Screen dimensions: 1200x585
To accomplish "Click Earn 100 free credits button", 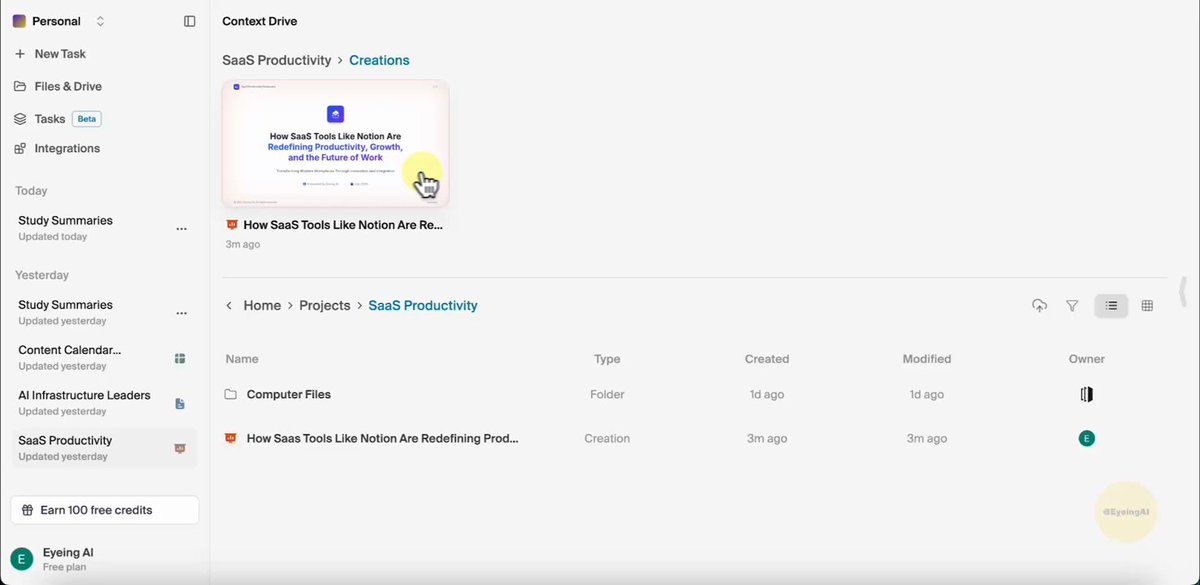I will (105, 510).
